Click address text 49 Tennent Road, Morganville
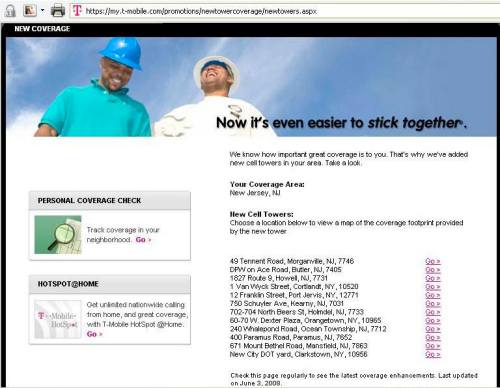 [x=292, y=261]
